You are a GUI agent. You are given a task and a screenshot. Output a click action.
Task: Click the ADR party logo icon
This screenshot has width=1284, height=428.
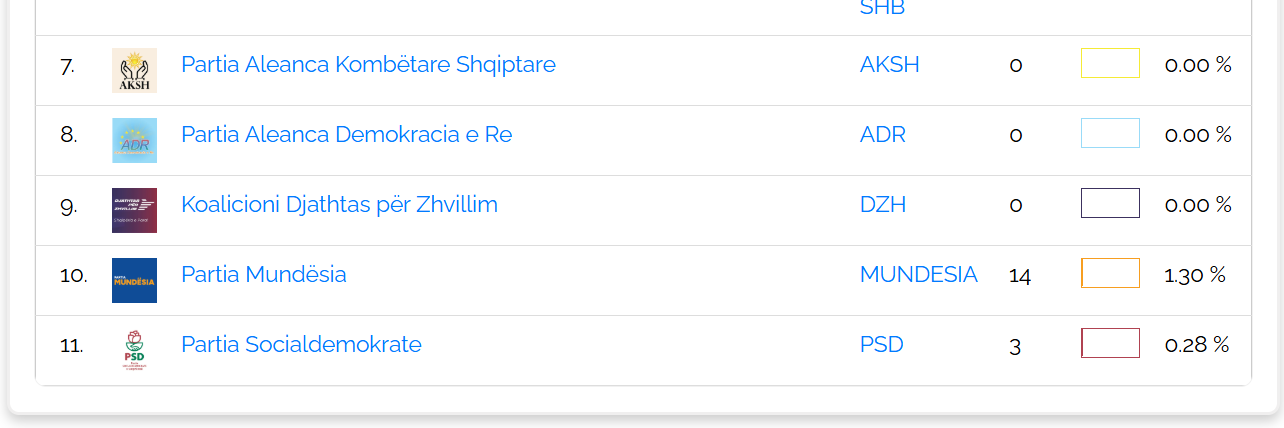pos(134,140)
